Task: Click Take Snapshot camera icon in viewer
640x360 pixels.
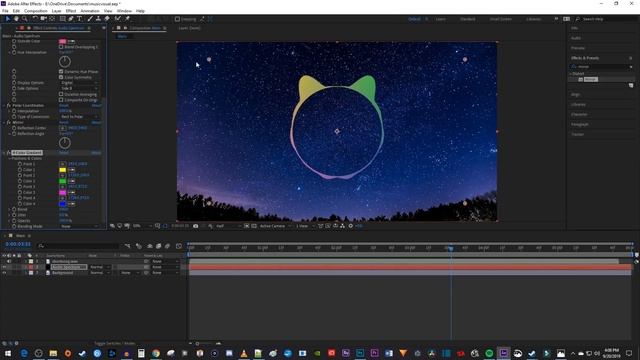Action: coord(196,226)
